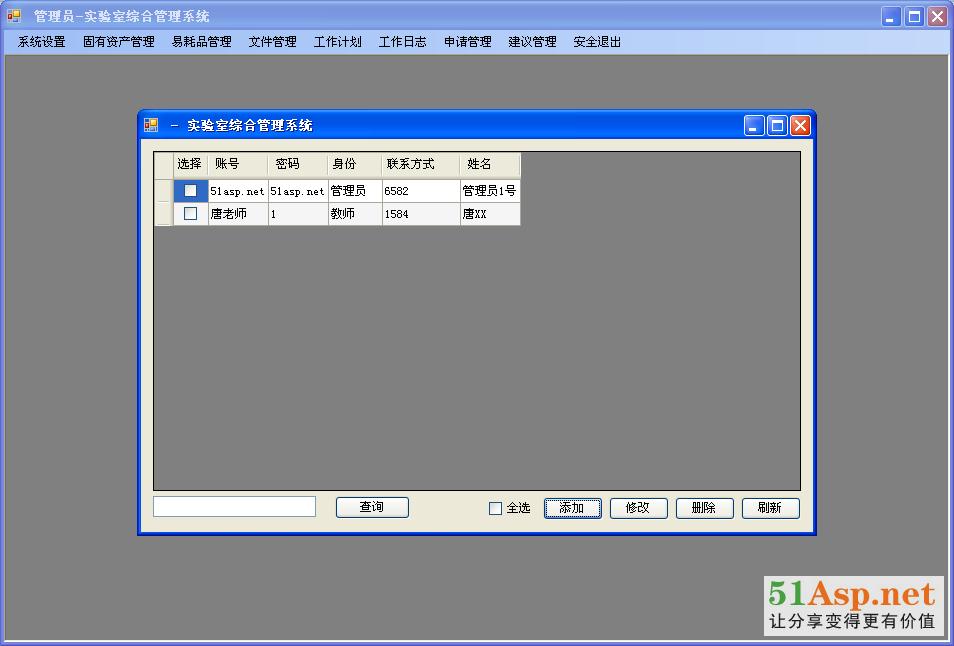
Task: Click the 修改 button
Action: [x=639, y=508]
